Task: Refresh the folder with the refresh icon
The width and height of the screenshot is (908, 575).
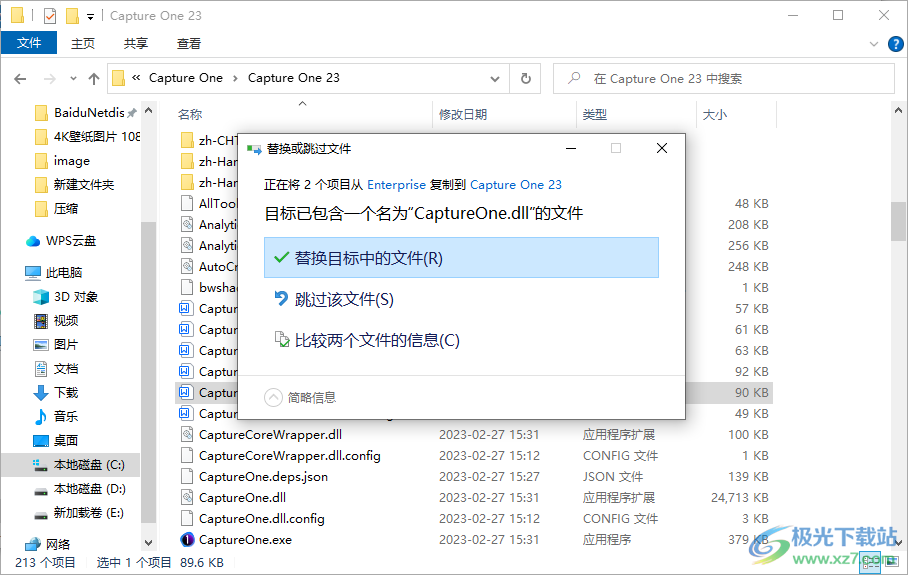Action: [x=525, y=79]
